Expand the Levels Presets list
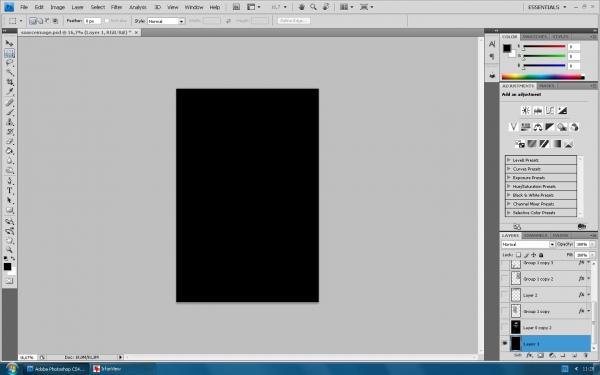 509,160
